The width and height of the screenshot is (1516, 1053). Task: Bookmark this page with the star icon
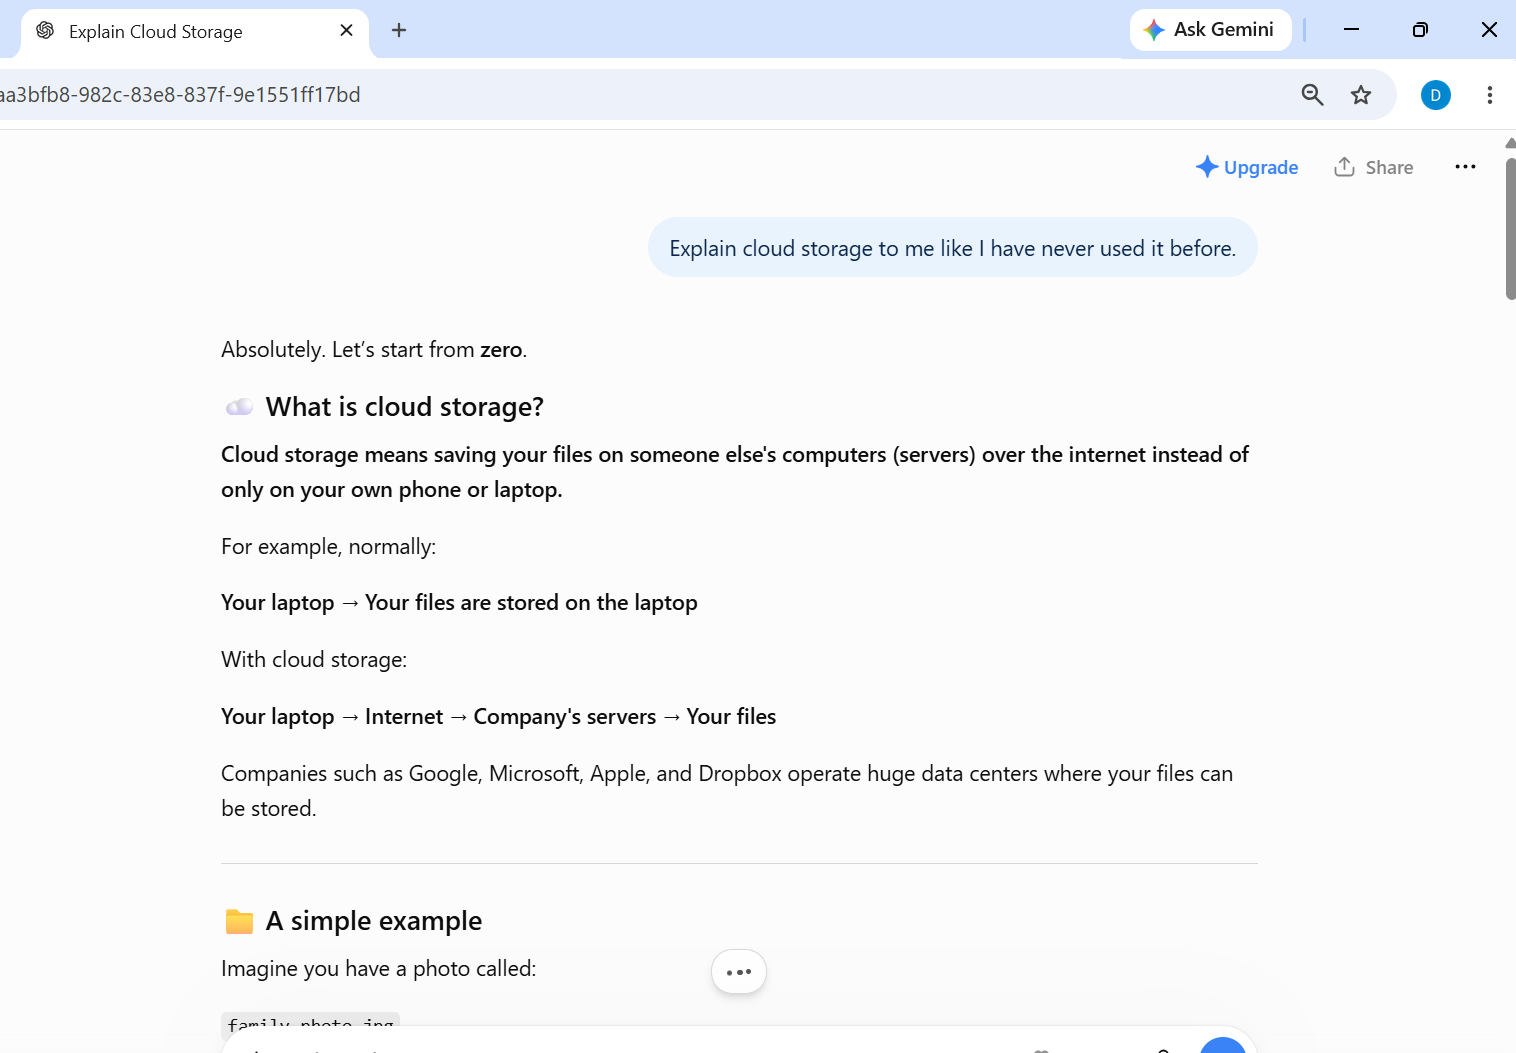[x=1361, y=95]
